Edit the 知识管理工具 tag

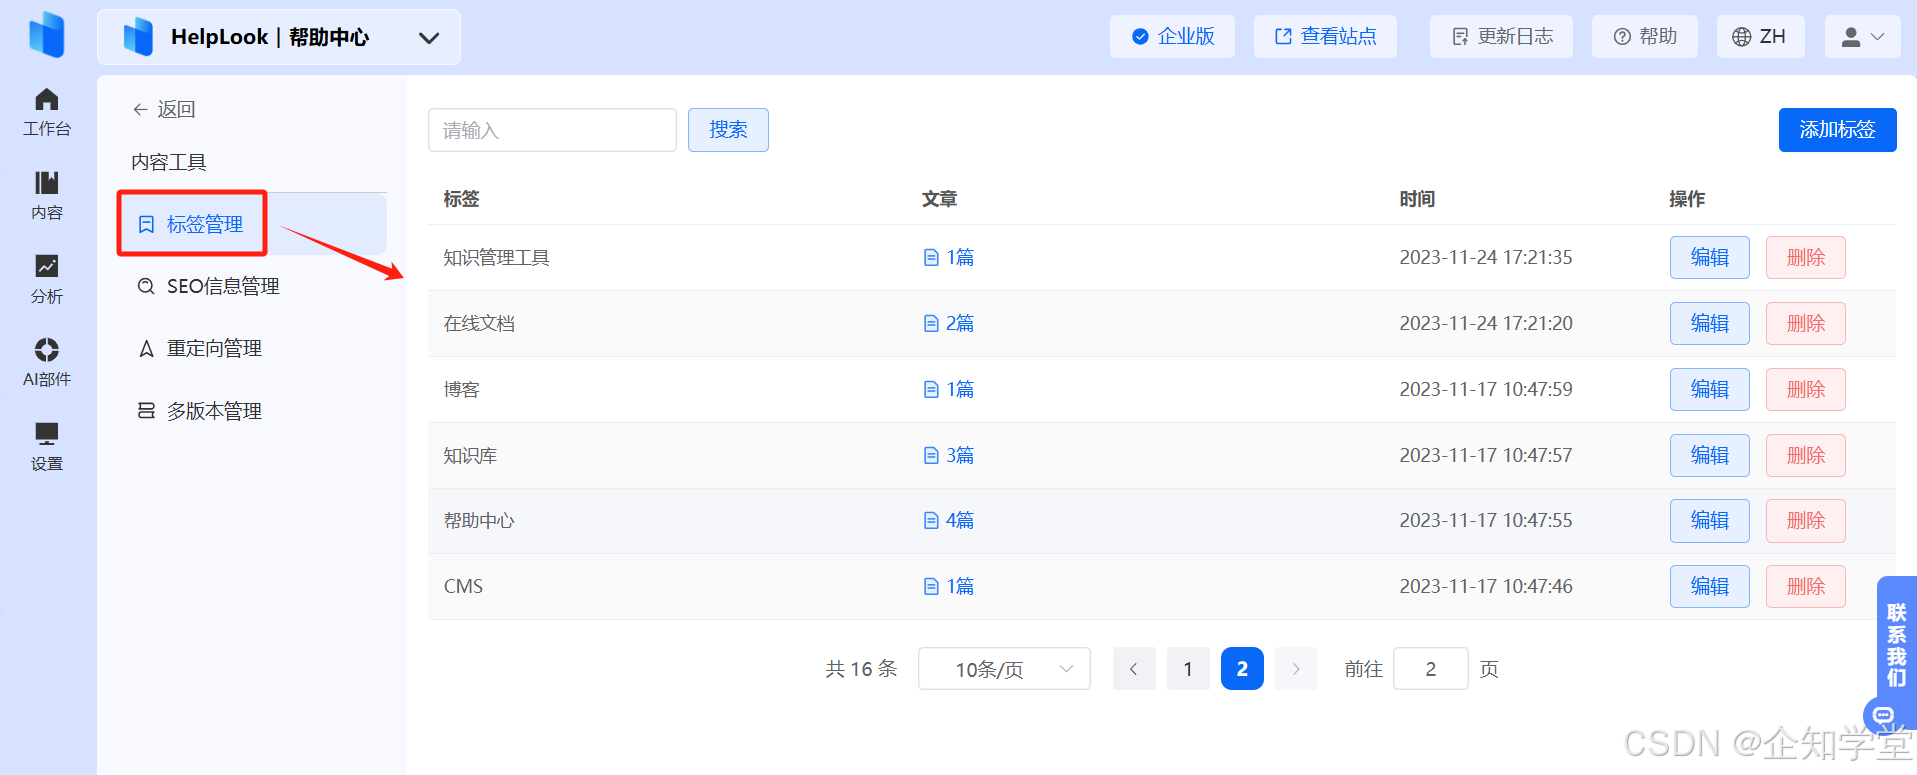[x=1709, y=258]
